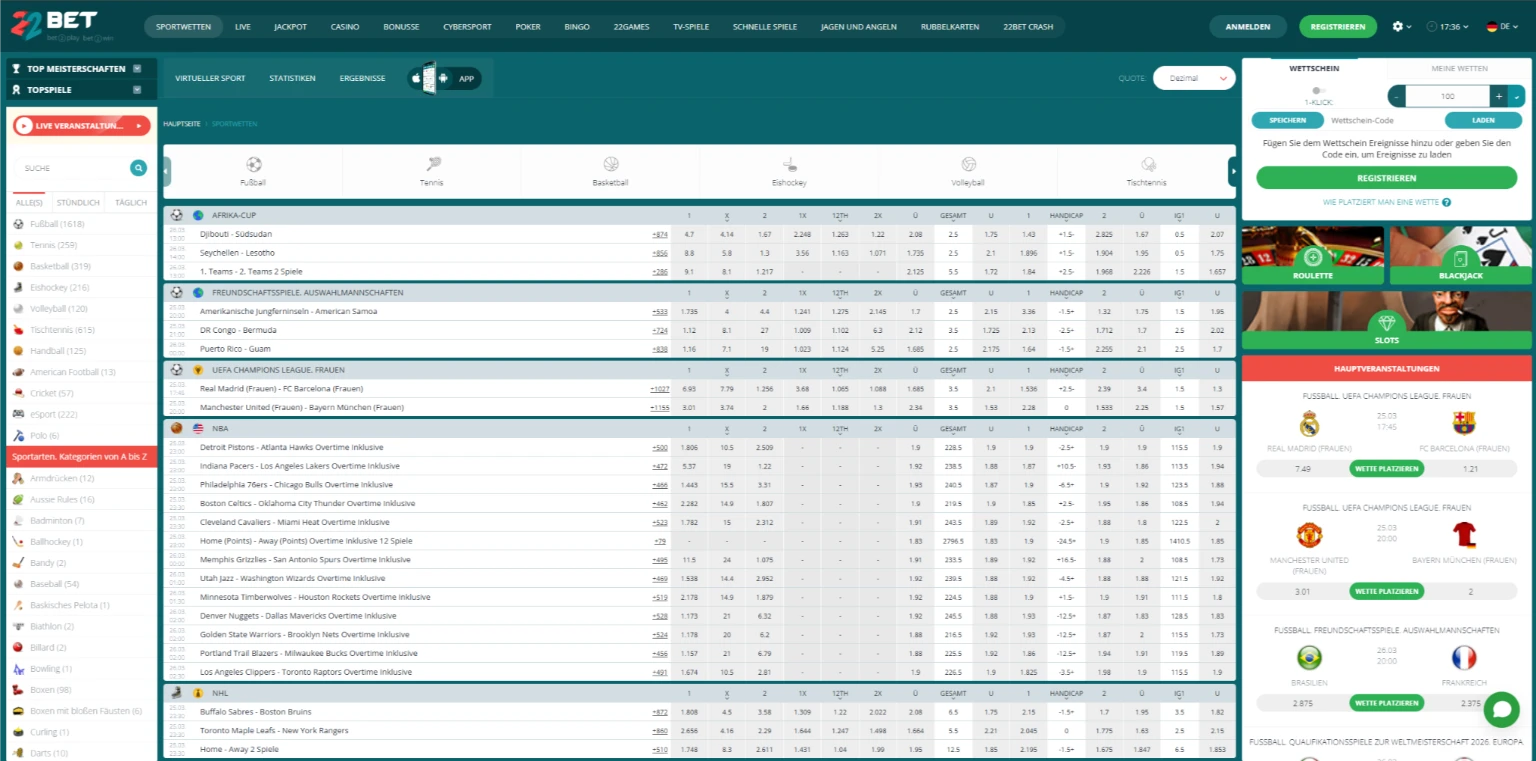Switch to the MEINE WETTEN tab
The height and width of the screenshot is (761, 1536).
point(1460,68)
